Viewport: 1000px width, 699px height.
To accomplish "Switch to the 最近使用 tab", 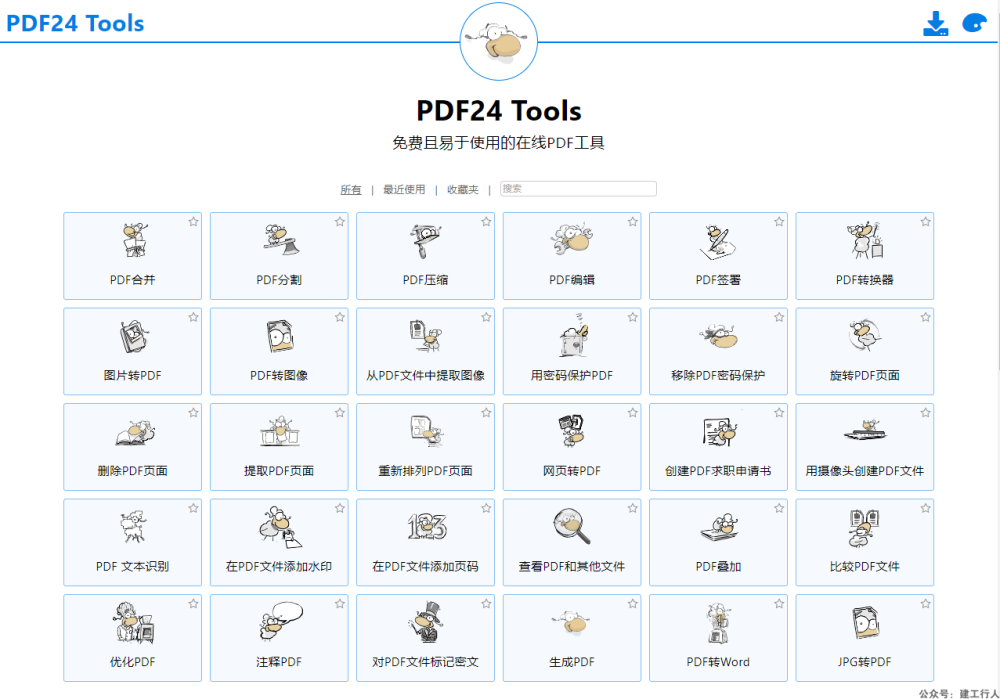I will pos(404,189).
